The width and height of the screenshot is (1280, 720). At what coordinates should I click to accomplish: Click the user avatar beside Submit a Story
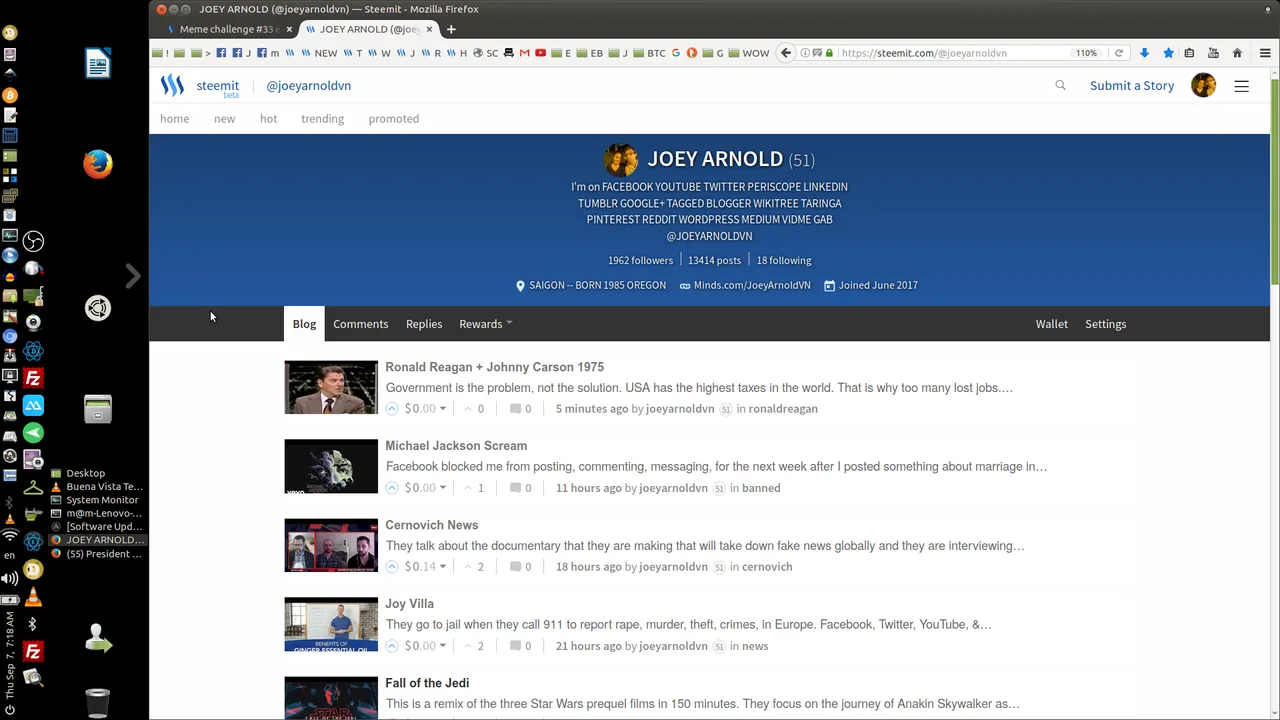point(1203,85)
